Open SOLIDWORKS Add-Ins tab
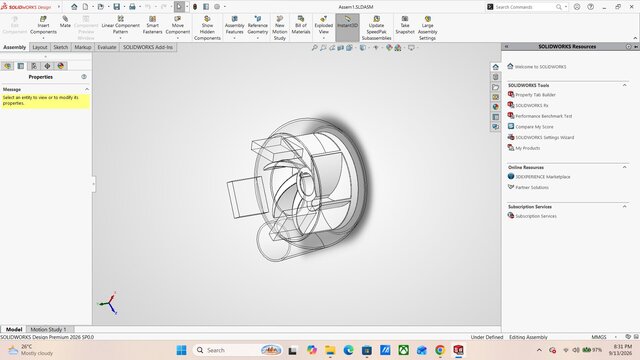Viewport: 640px width, 360px height. point(148,47)
